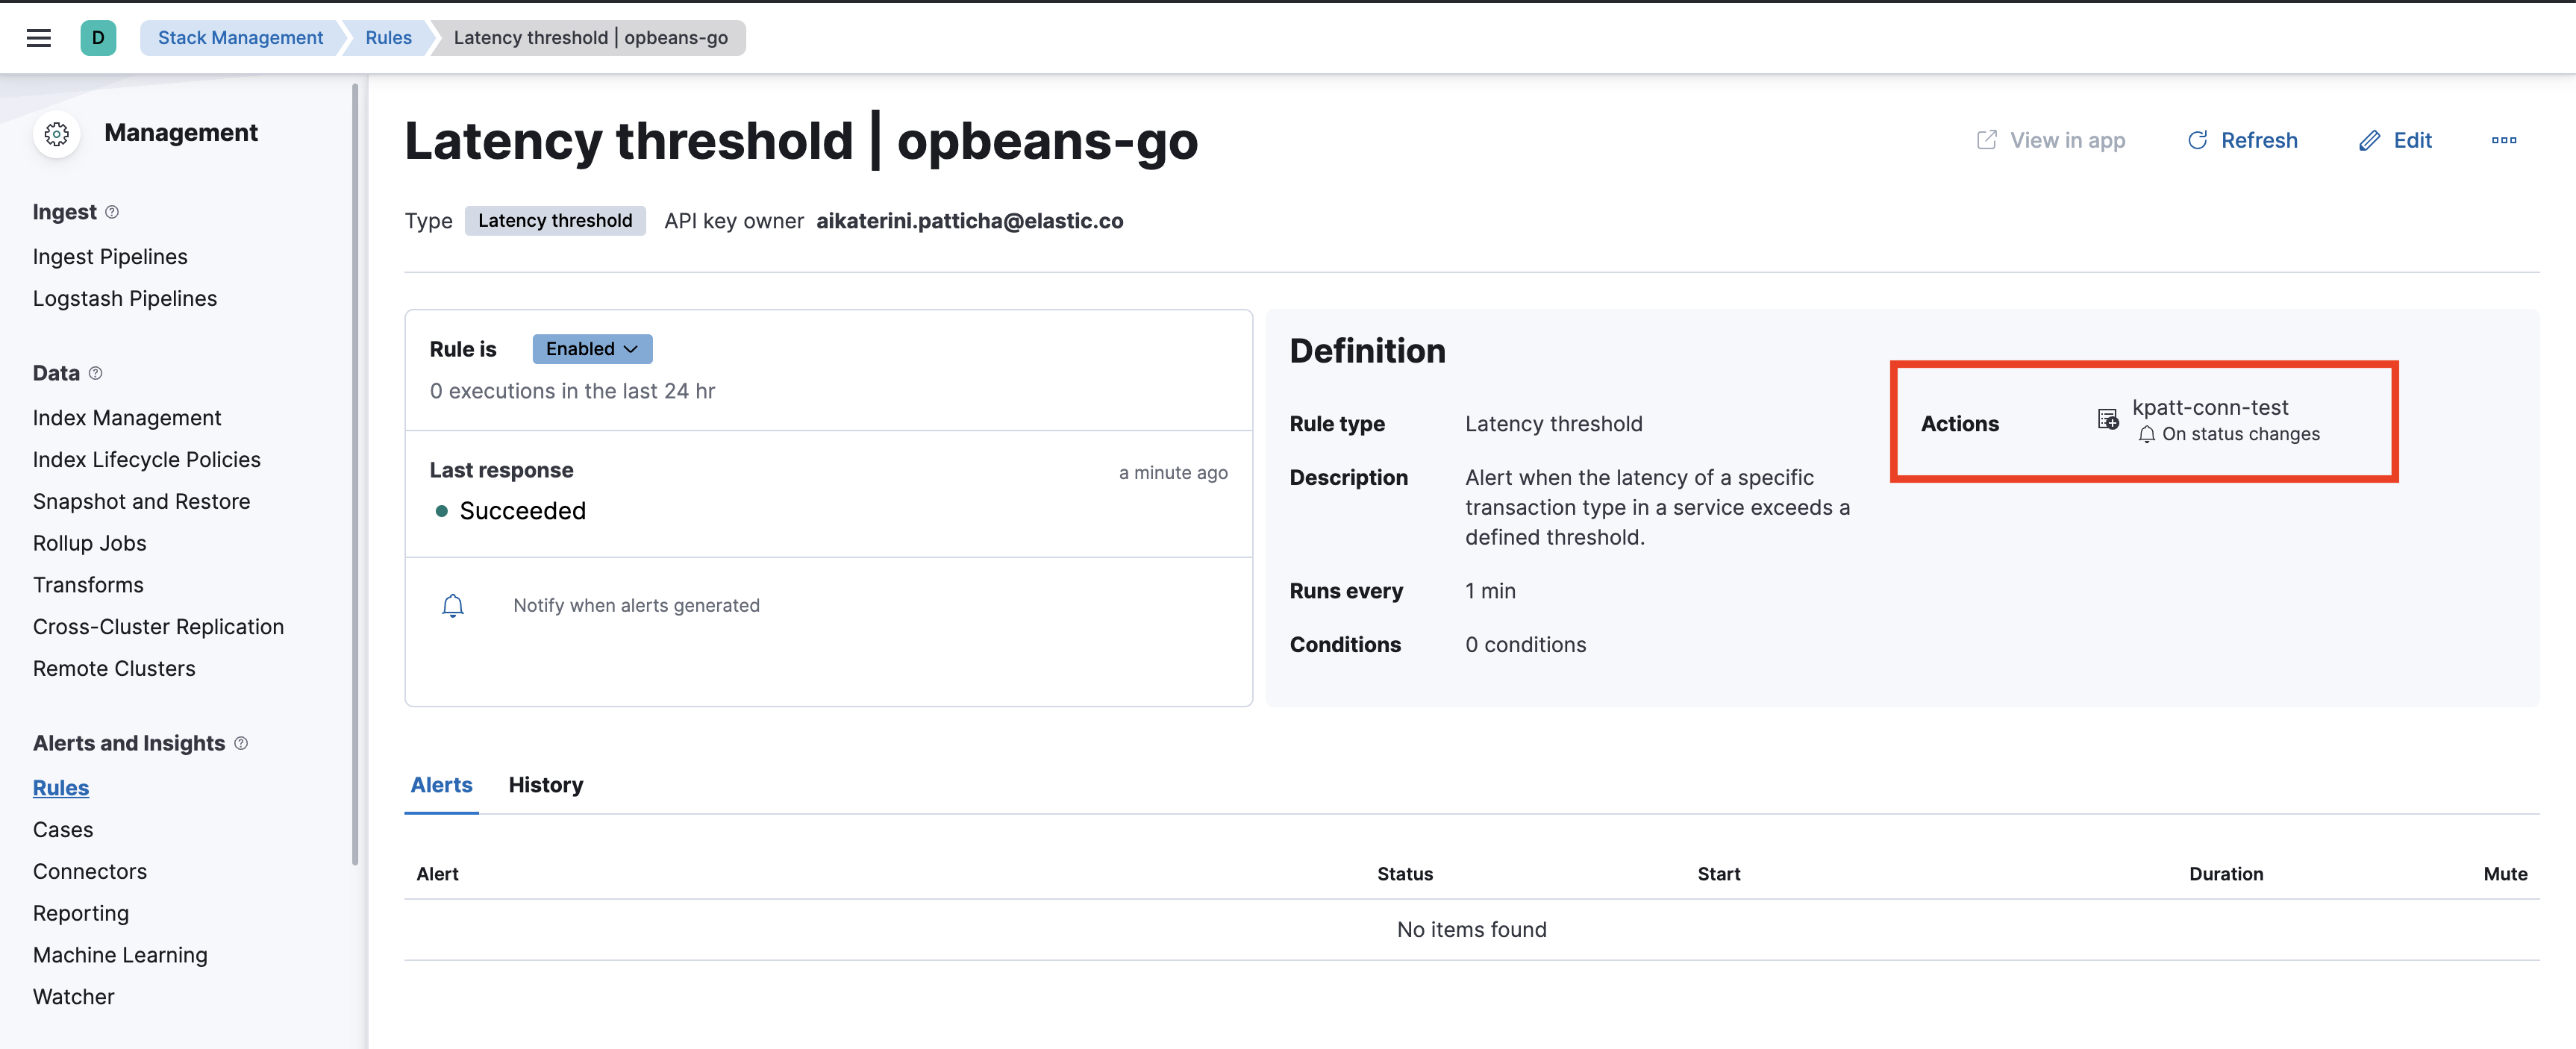Open Transforms in sidebar
Image resolution: width=2576 pixels, height=1049 pixels.
(x=88, y=585)
